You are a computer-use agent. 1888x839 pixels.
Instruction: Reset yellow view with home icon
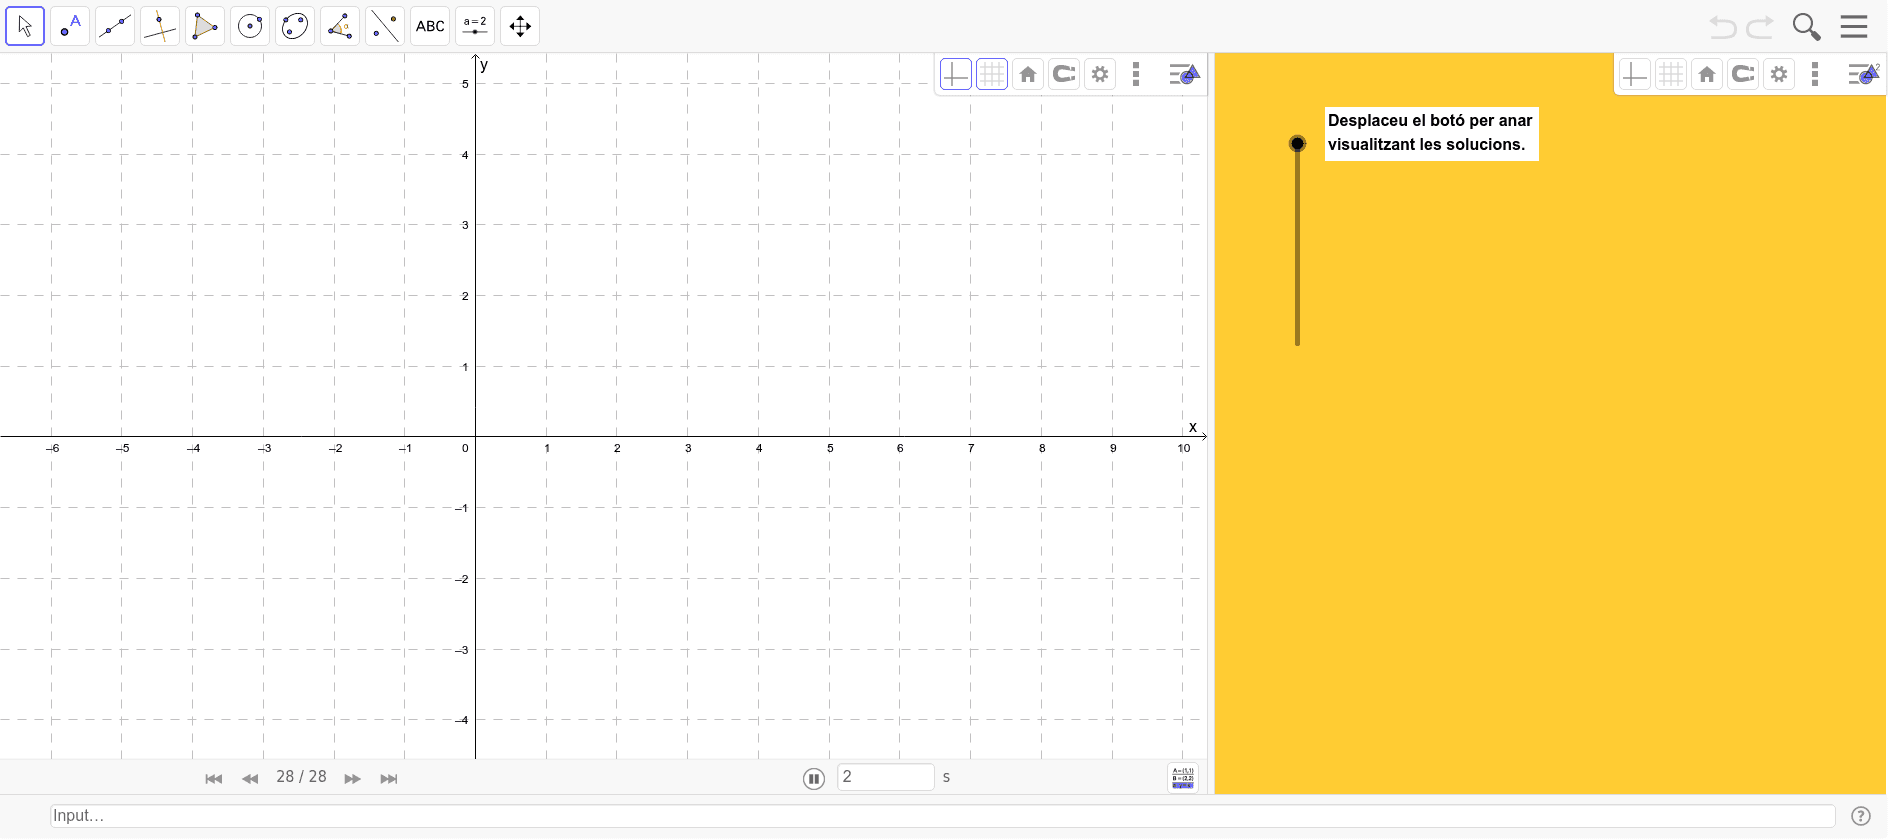point(1707,74)
